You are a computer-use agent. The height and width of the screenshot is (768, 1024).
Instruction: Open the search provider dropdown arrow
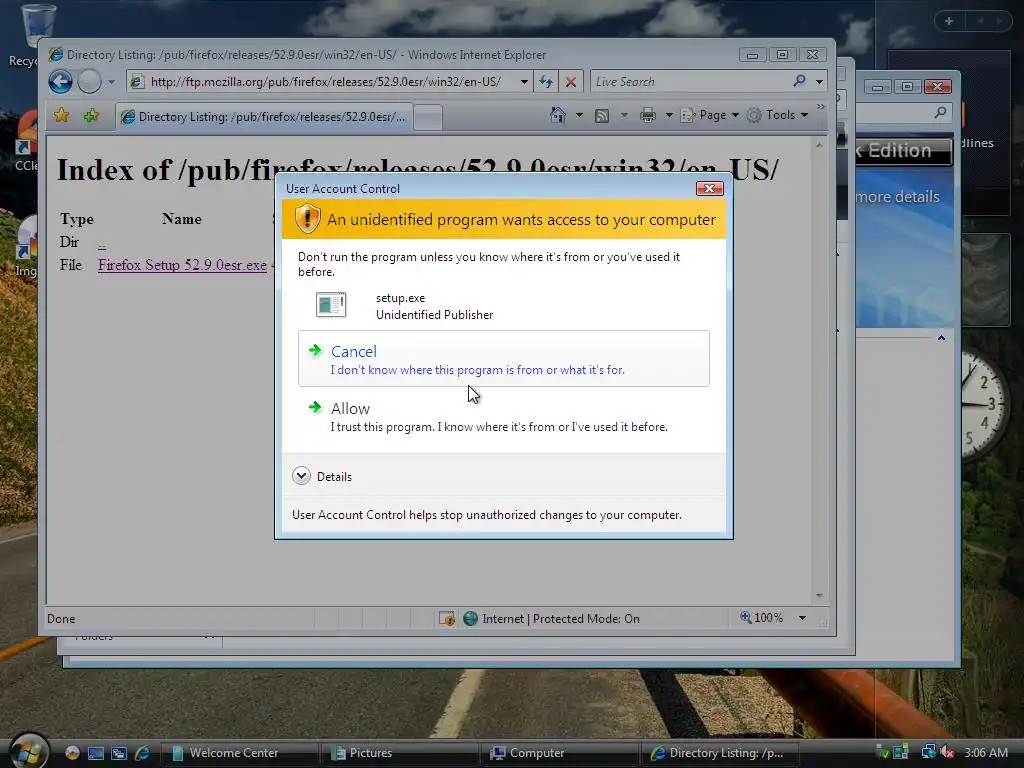(x=819, y=82)
